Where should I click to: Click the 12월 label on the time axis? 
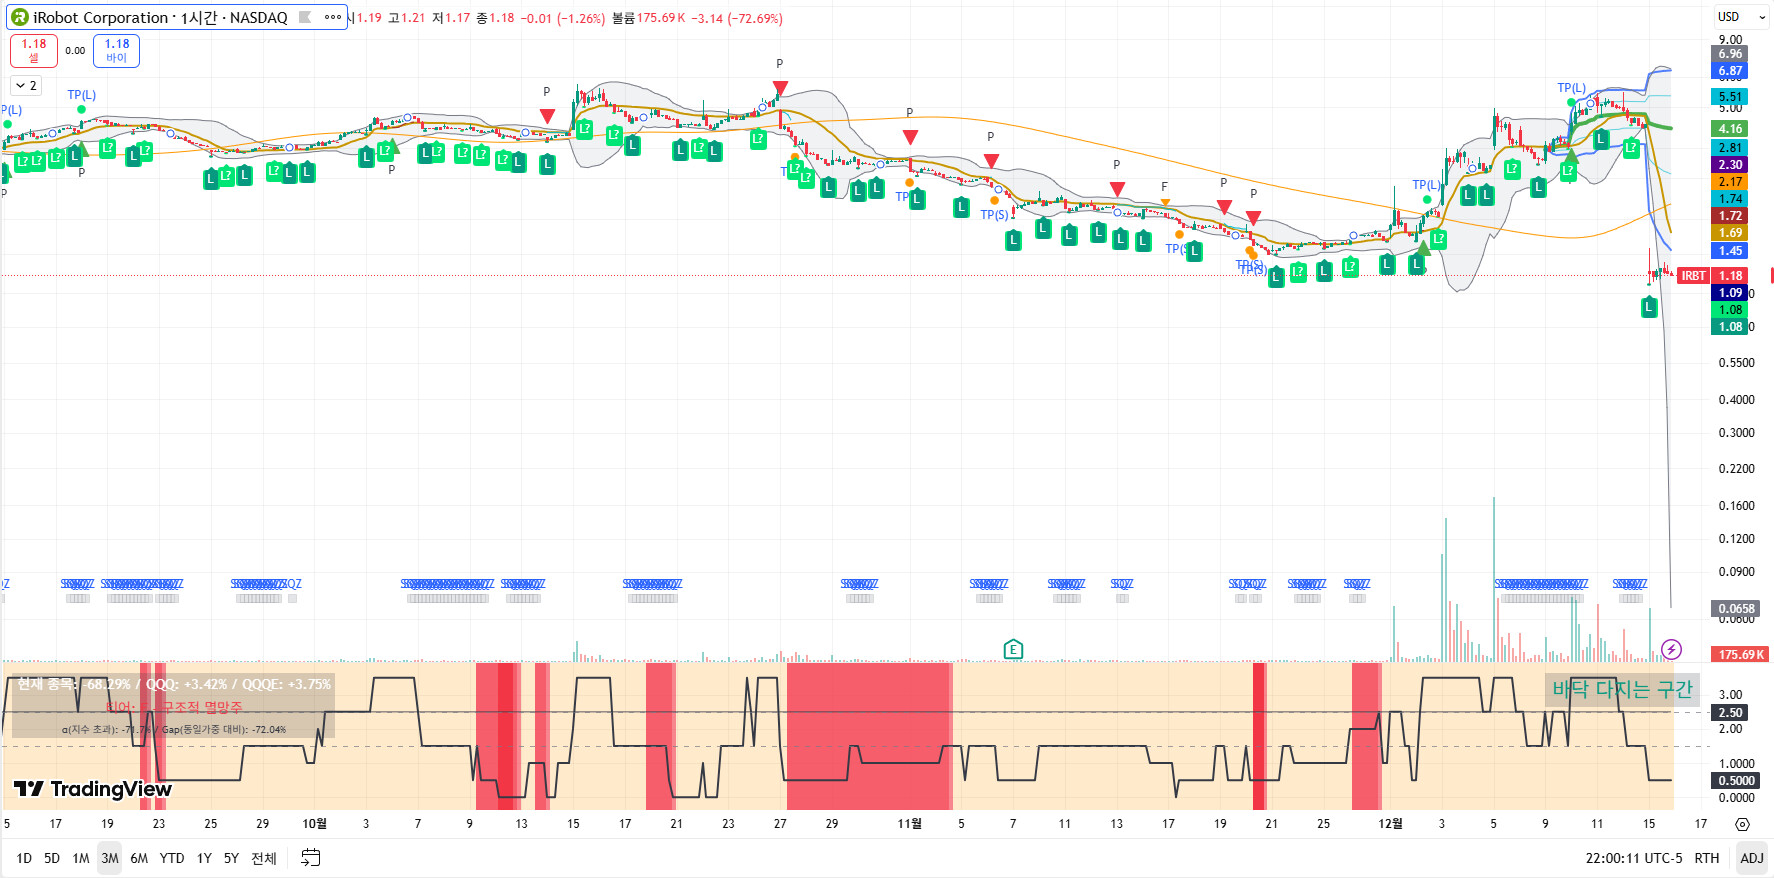pos(1390,824)
